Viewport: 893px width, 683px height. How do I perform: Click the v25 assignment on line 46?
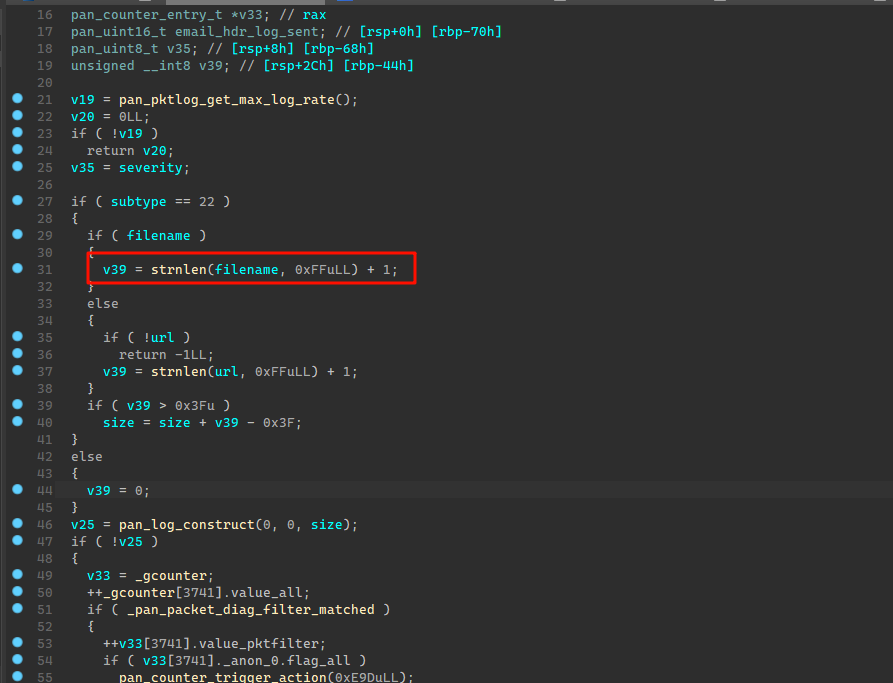[x=83, y=525]
